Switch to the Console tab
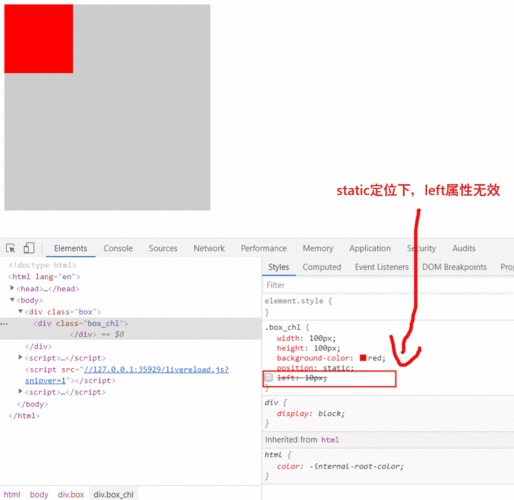 point(118,248)
